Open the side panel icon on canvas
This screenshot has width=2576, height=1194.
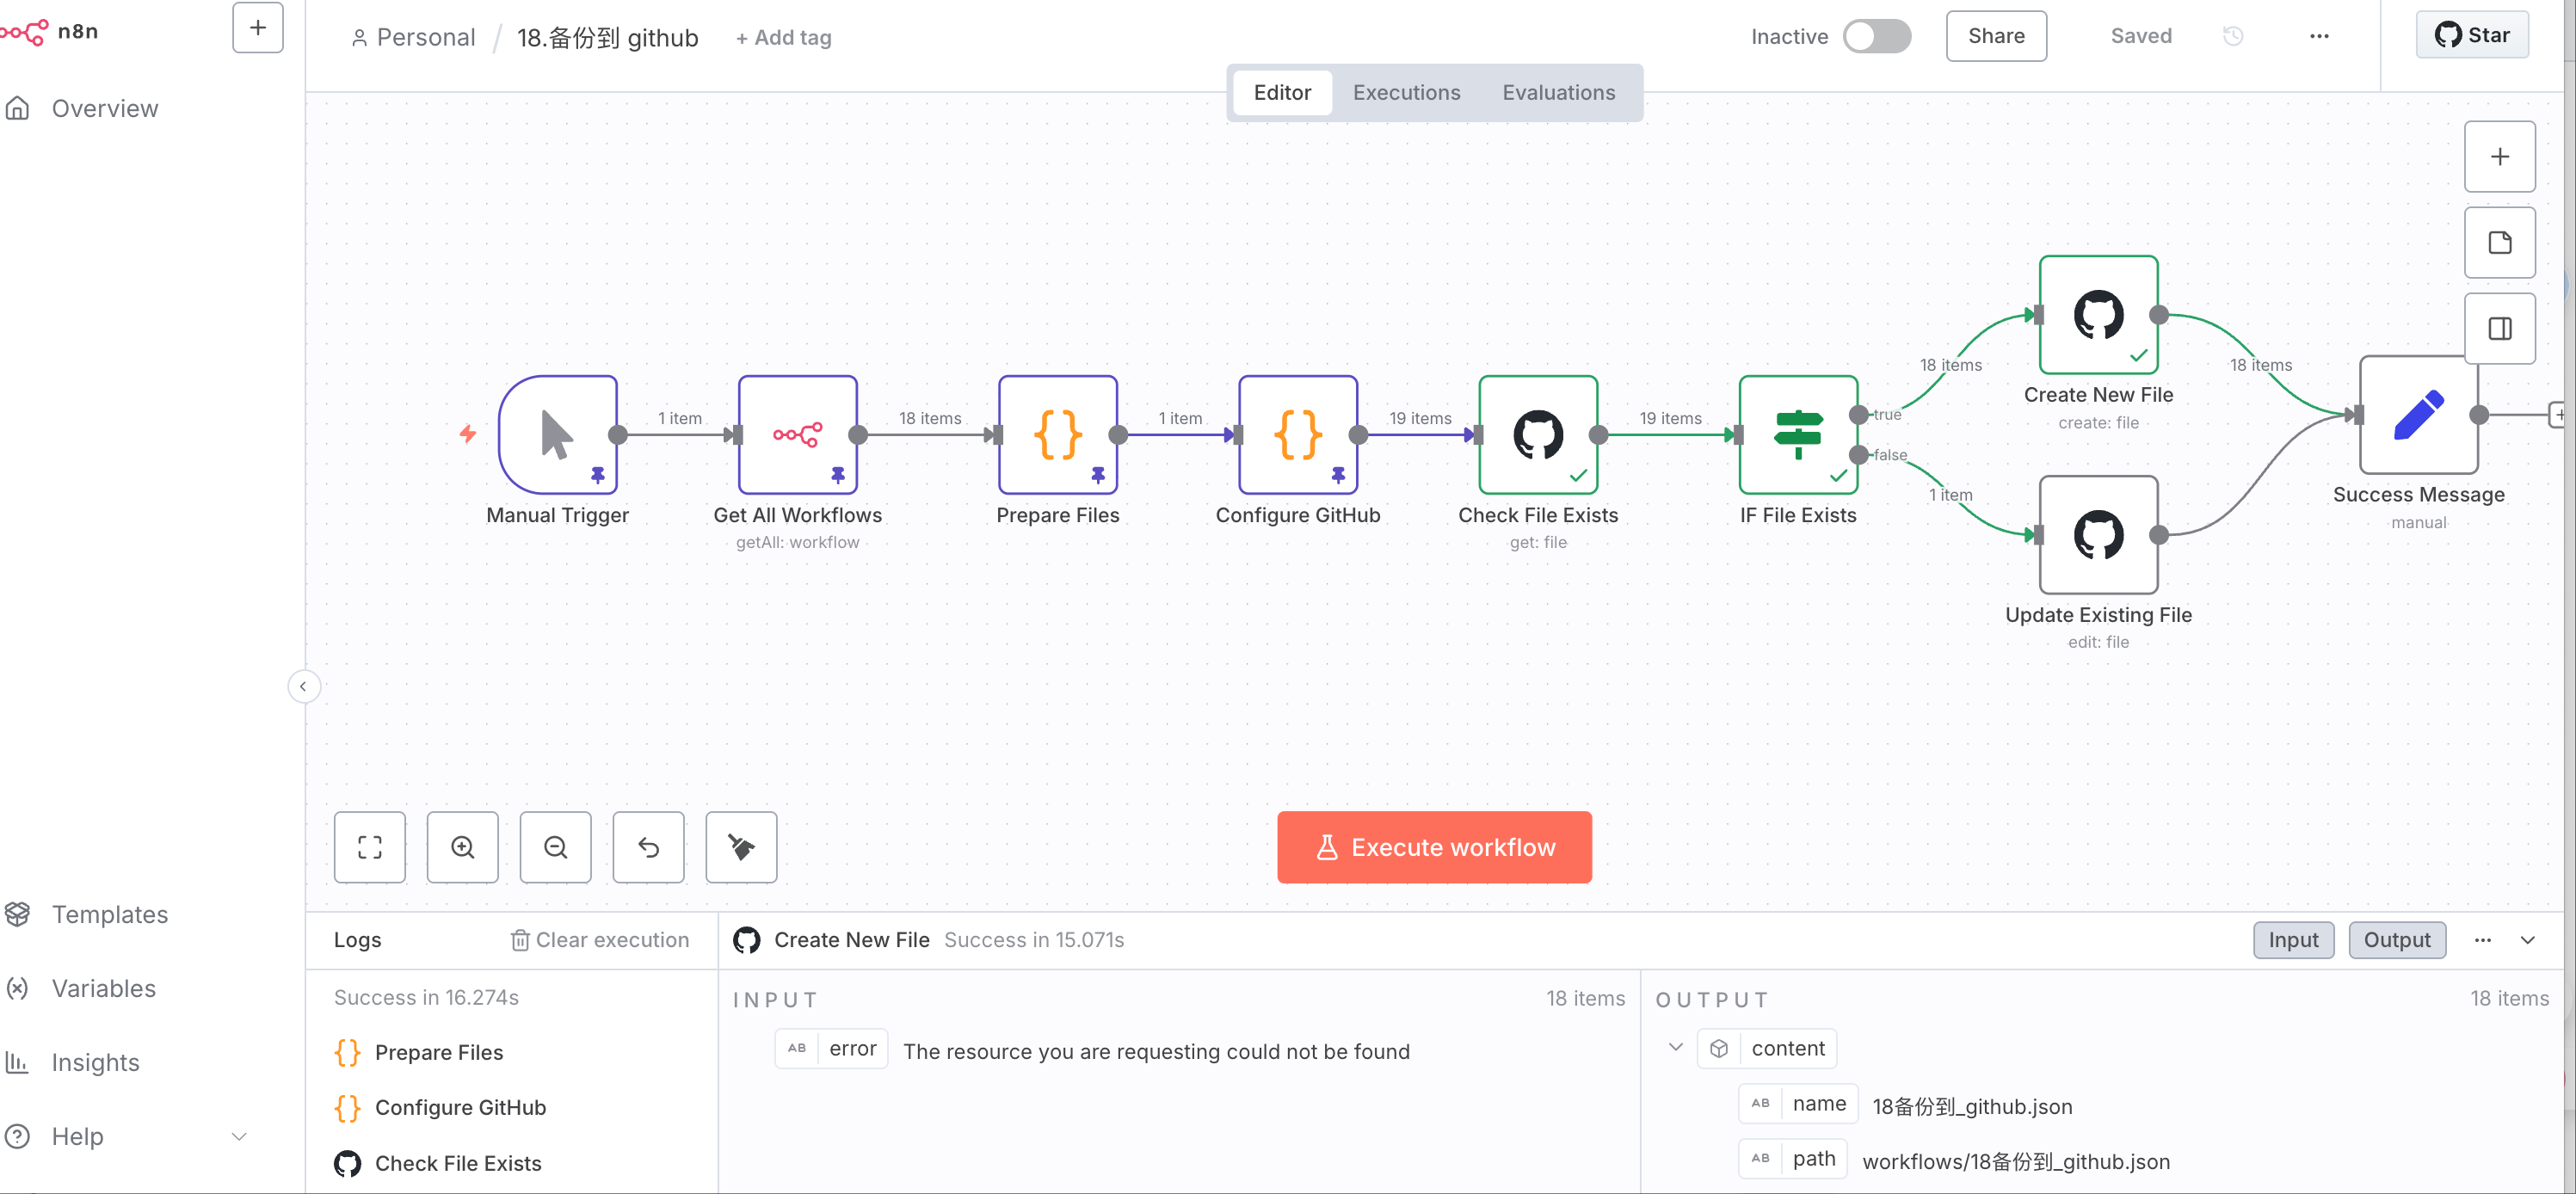click(2499, 329)
